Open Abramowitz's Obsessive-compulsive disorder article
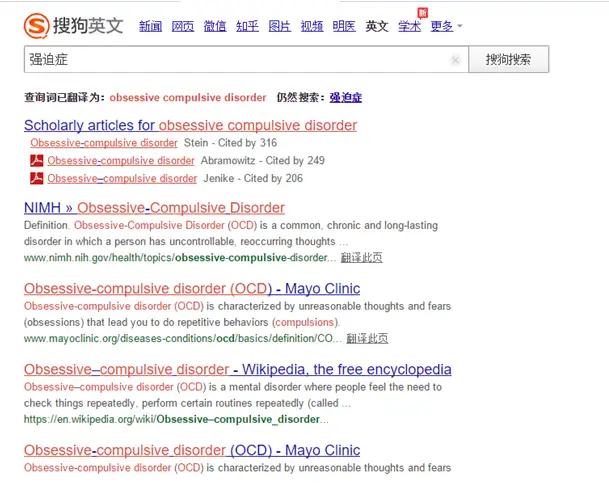 (121, 161)
